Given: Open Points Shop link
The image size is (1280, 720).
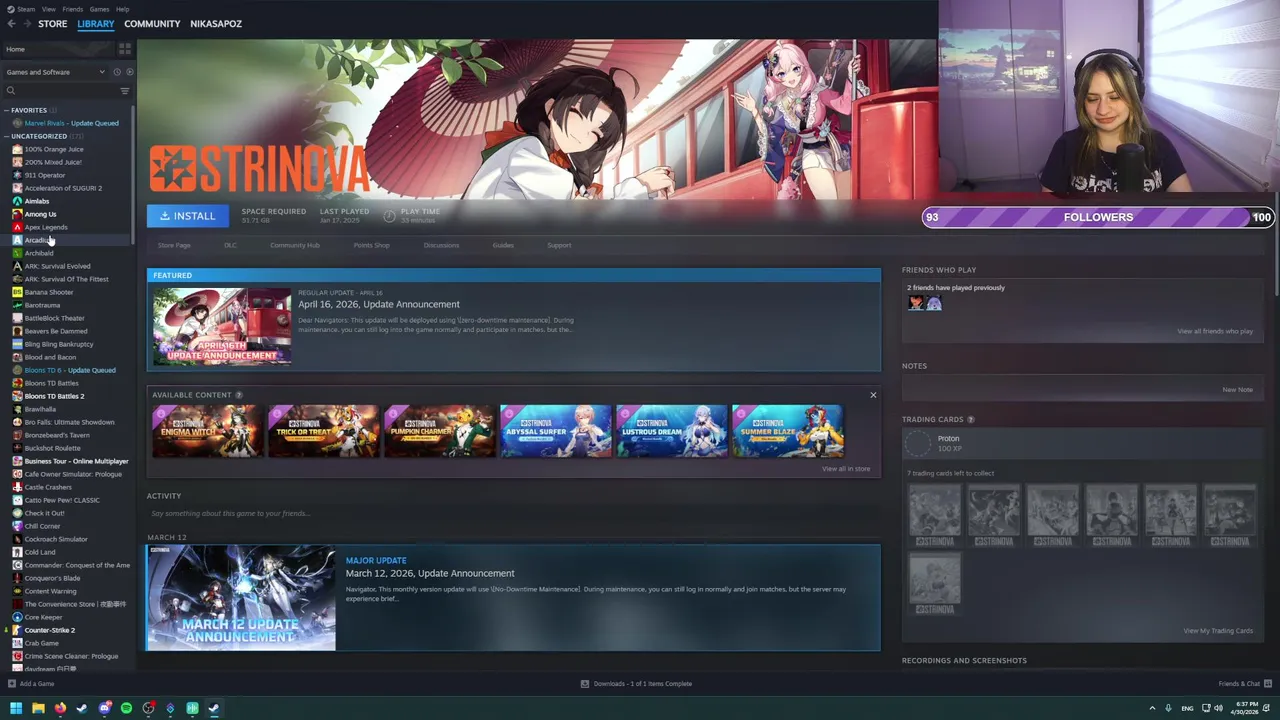Looking at the screenshot, I should coord(371,245).
